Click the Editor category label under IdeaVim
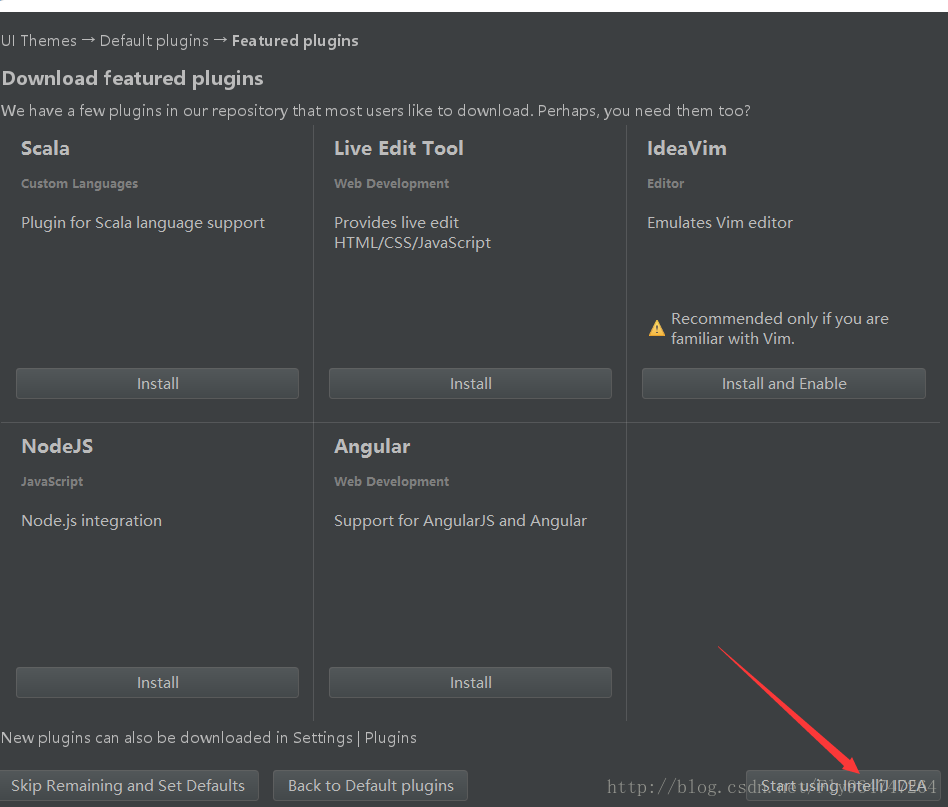This screenshot has width=948, height=807. [x=666, y=184]
